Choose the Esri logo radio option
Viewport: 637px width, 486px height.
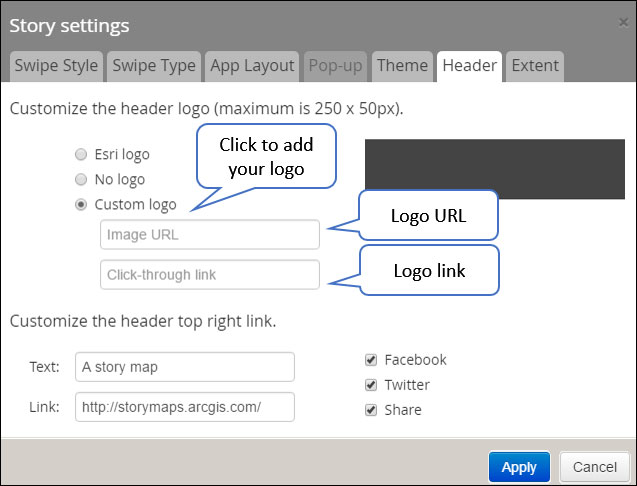[81, 155]
